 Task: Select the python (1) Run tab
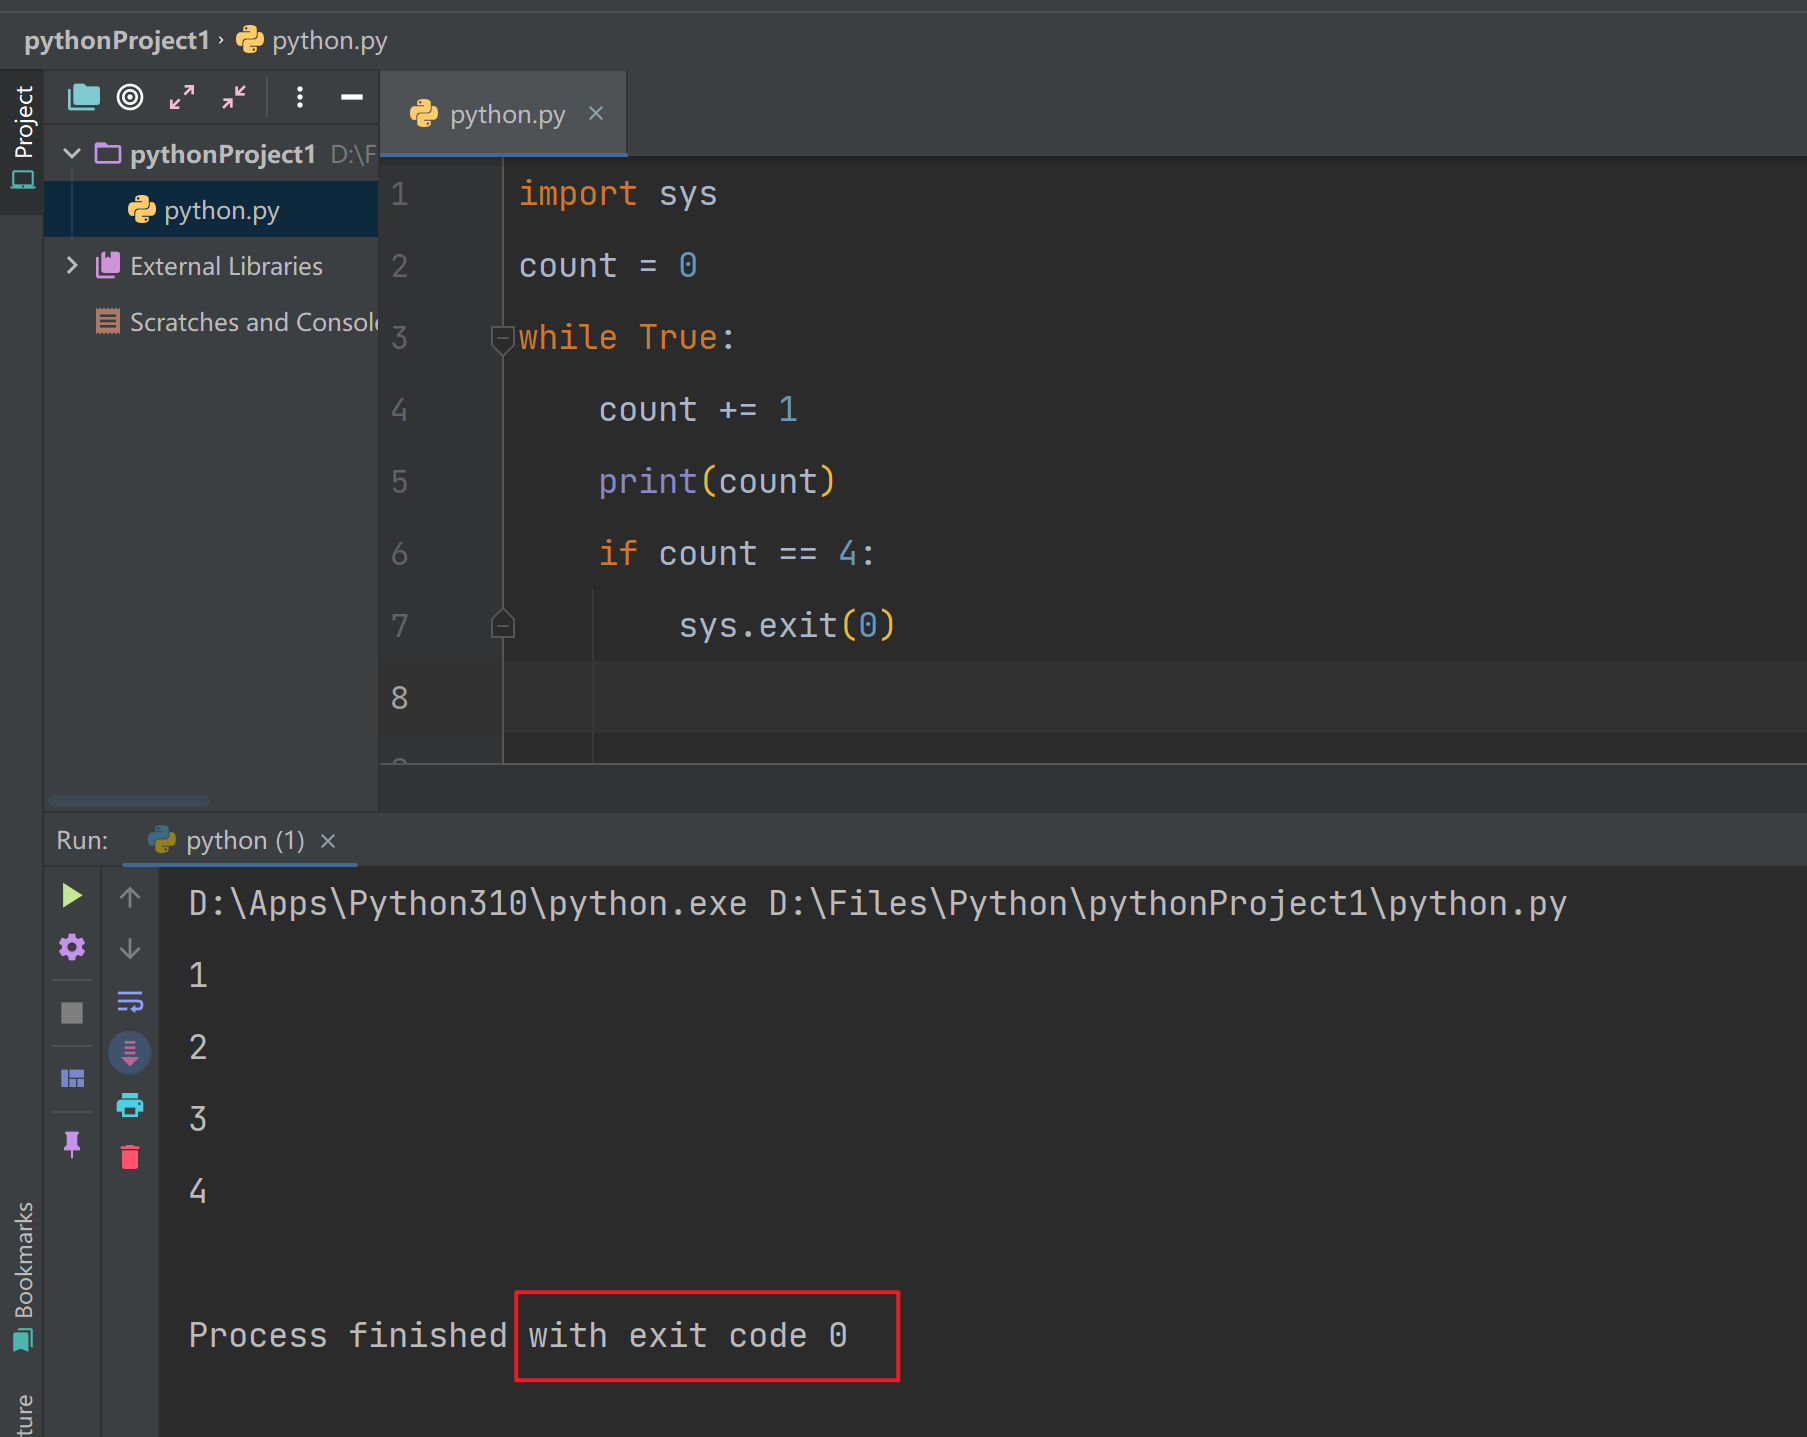[x=240, y=840]
